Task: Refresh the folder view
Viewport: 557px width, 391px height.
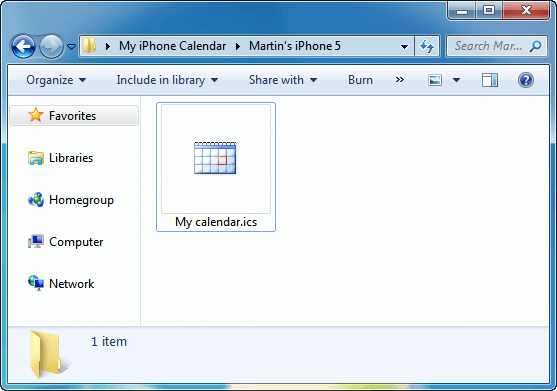Action: click(427, 46)
